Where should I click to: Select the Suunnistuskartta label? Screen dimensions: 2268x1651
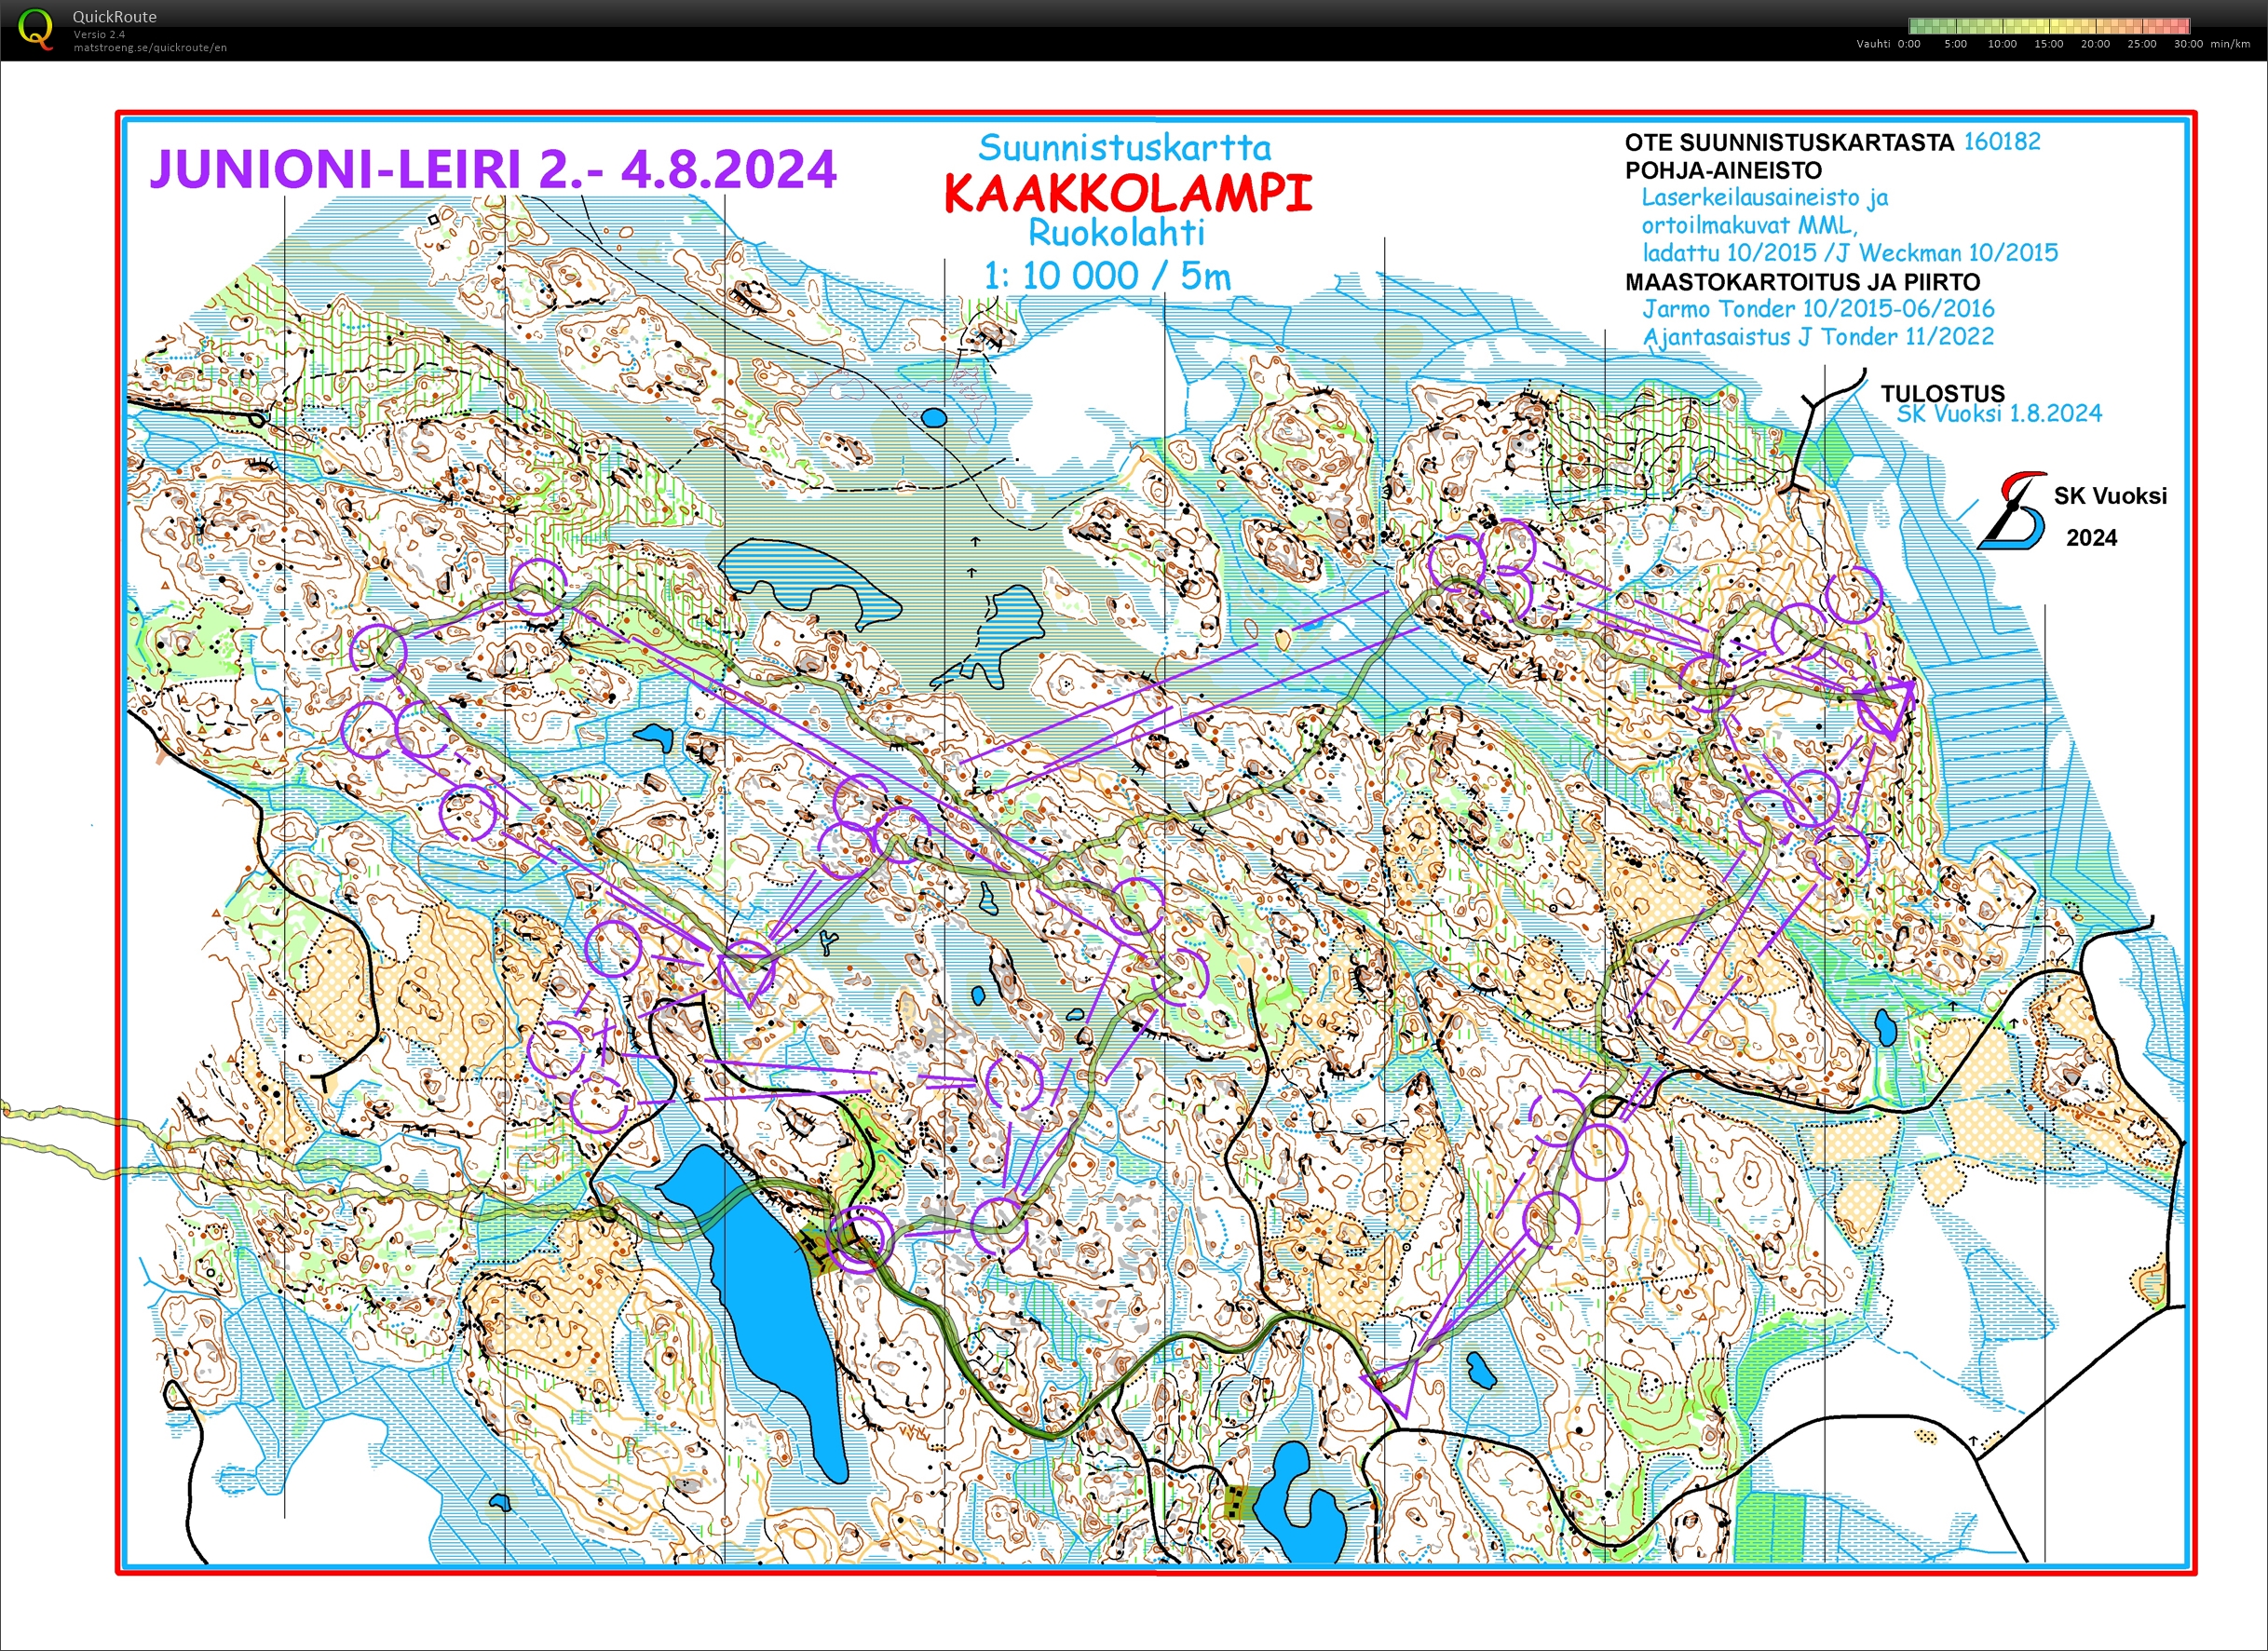pos(1125,148)
